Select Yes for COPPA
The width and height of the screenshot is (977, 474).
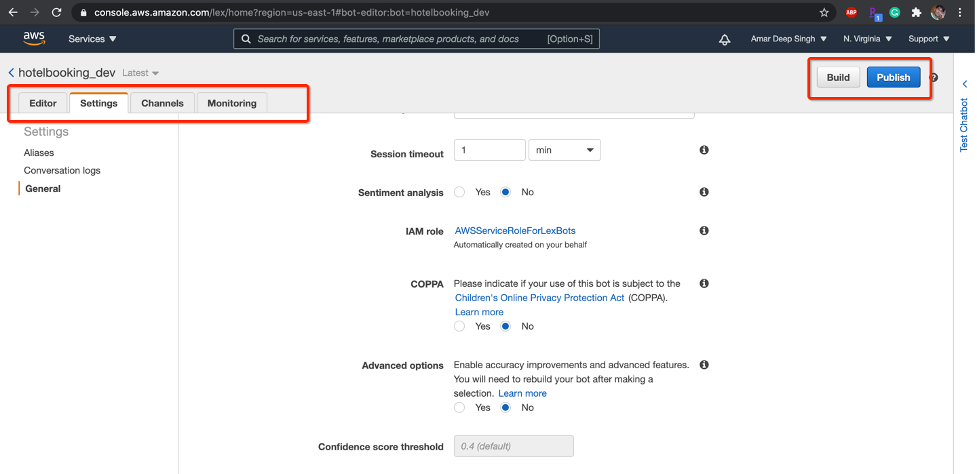[460, 326]
